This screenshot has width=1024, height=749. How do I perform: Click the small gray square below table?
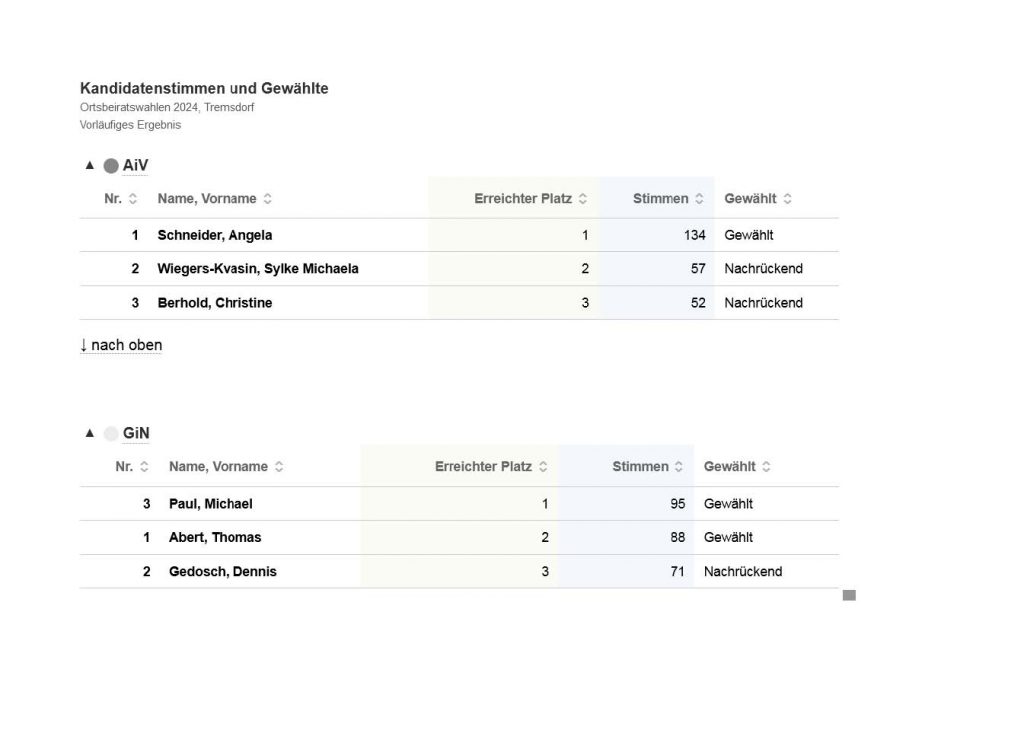[849, 595]
